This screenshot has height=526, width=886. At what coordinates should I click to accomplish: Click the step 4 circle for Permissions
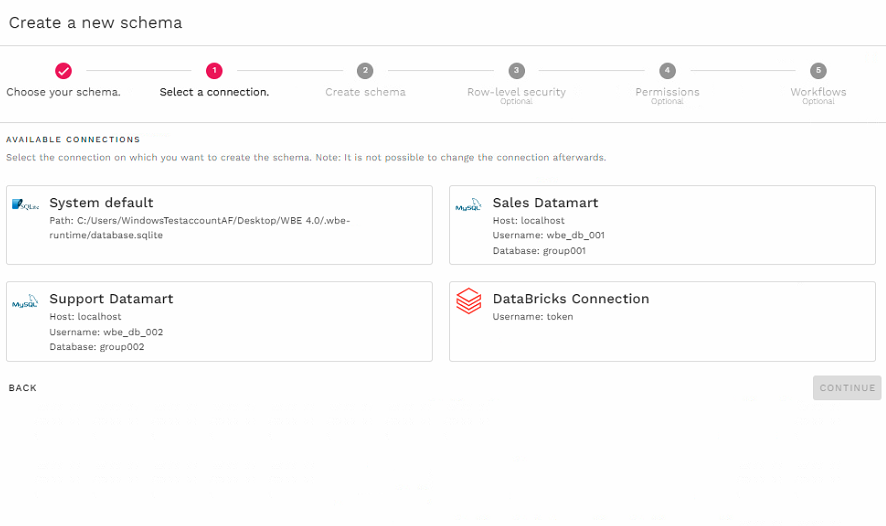tap(667, 70)
